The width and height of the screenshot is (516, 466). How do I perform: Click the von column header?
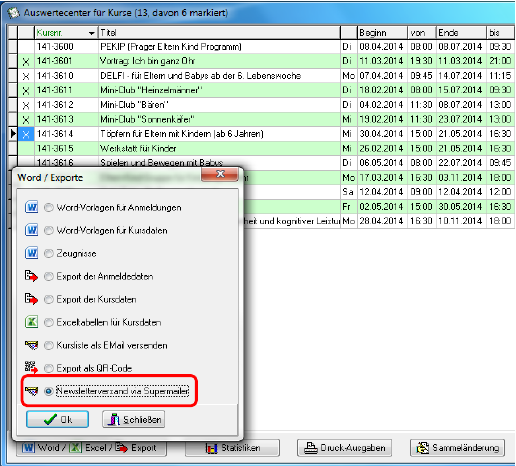pos(422,33)
